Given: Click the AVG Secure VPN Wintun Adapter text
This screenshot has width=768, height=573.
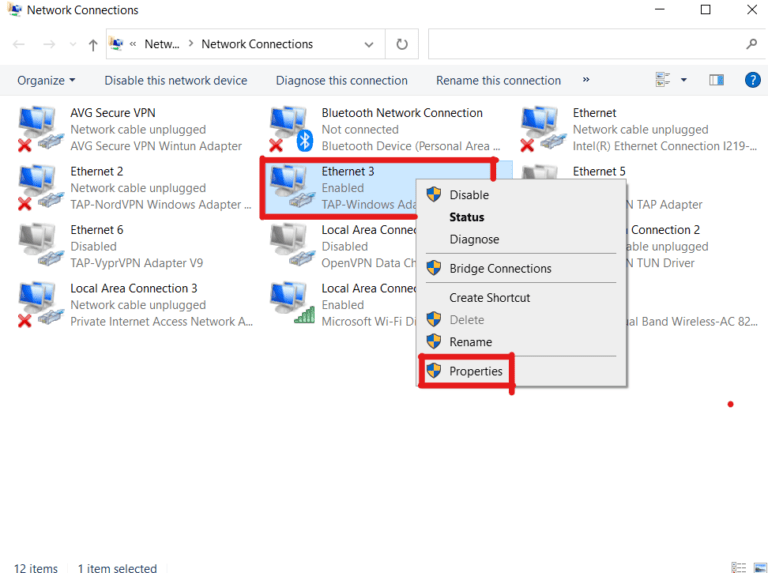Looking at the screenshot, I should pyautogui.click(x=156, y=146).
